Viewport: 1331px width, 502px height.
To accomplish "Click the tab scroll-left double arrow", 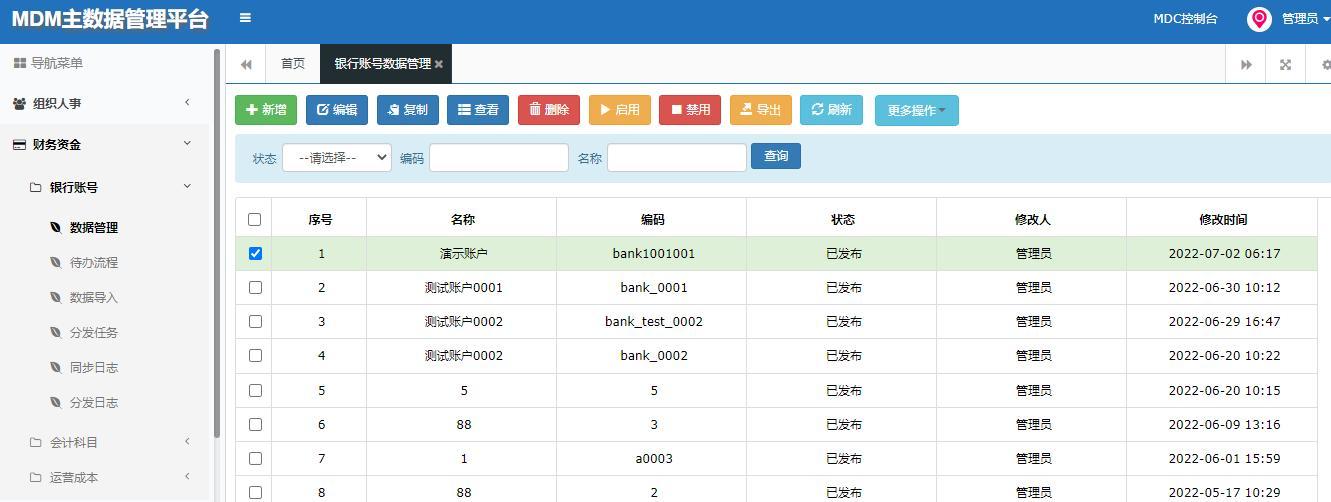I will pyautogui.click(x=246, y=64).
